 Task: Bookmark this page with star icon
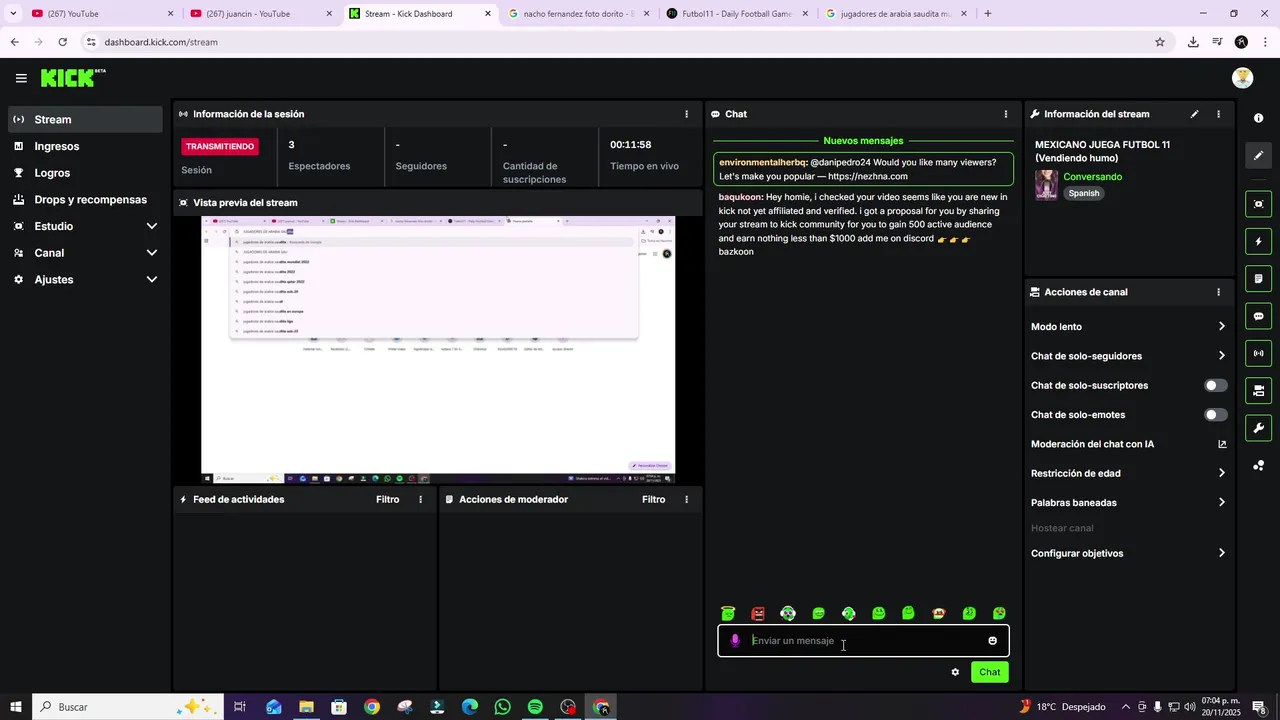[x=1160, y=42]
